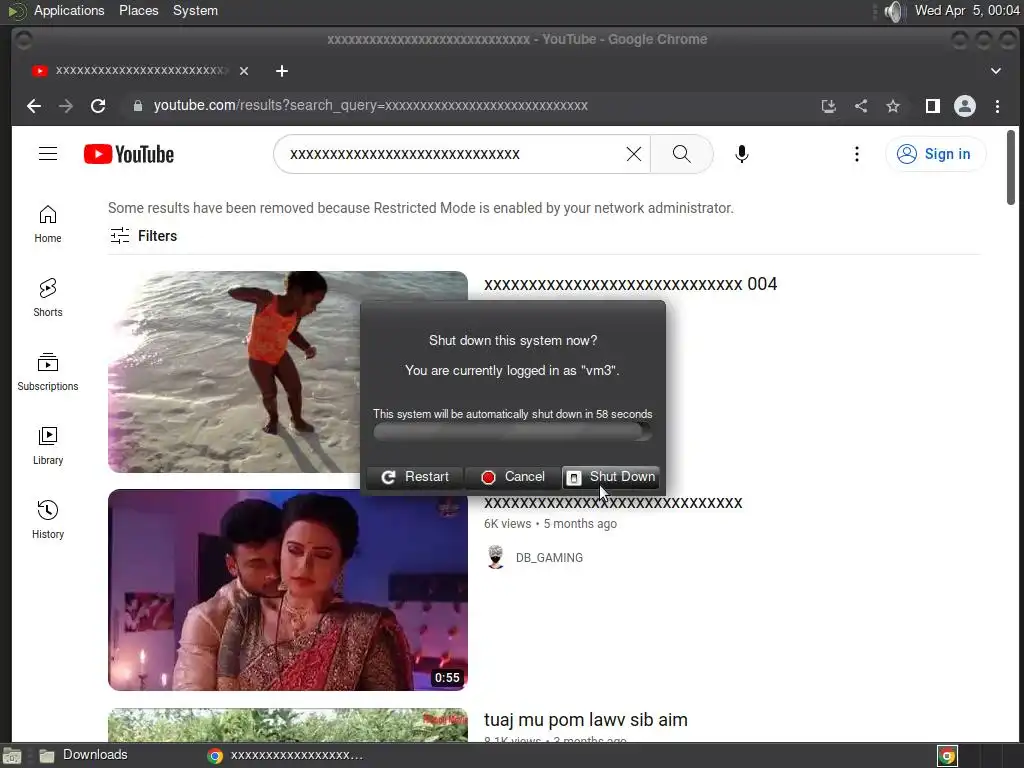
Task: Toggle Chrome's side panel icon
Action: pos(933,106)
